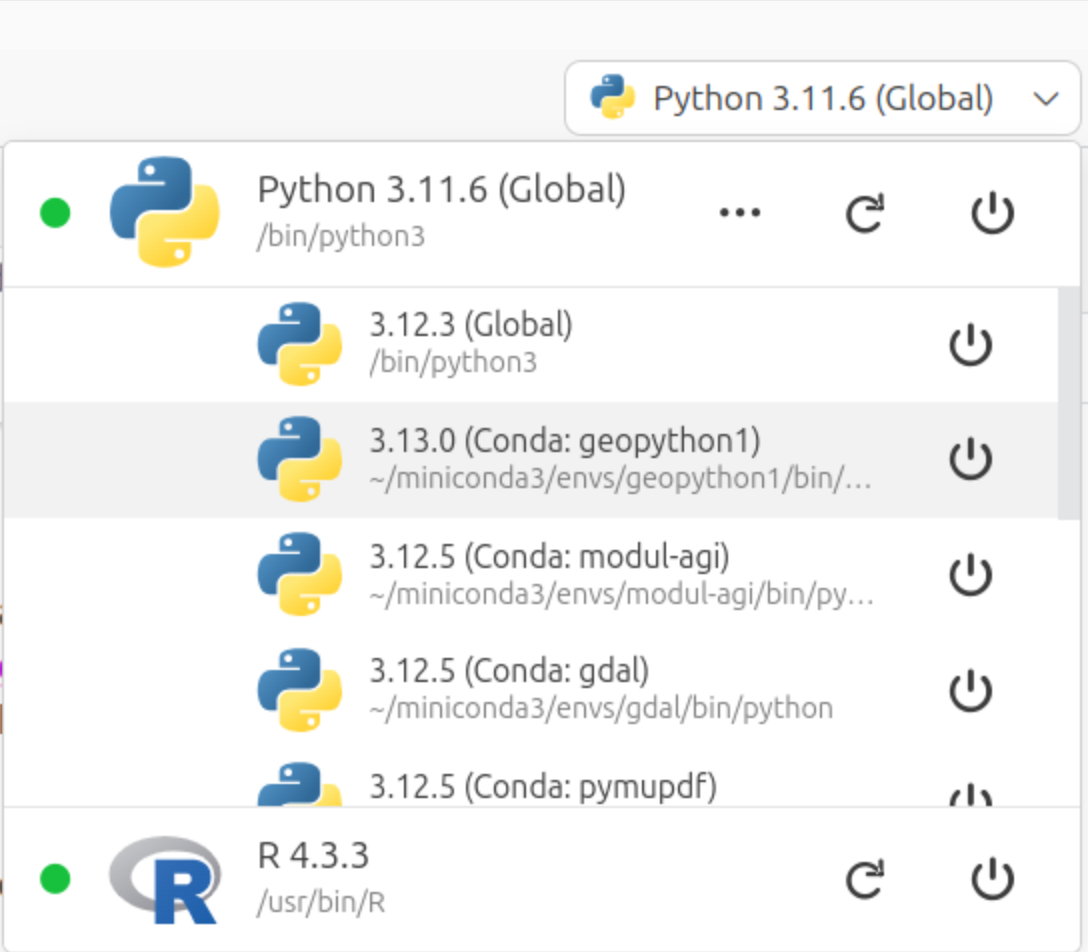Click the large Python logo of active session
This screenshot has height=952, width=1088.
point(165,211)
